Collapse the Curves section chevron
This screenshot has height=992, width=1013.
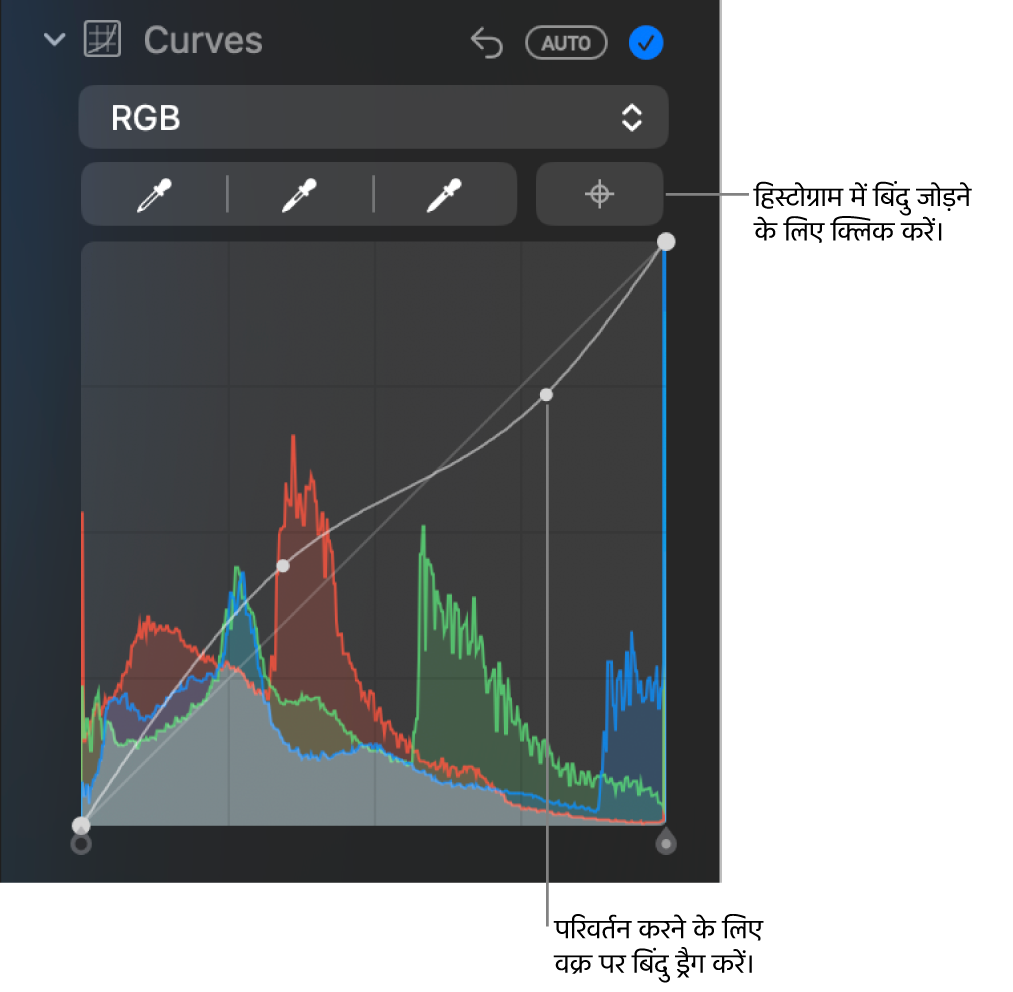coord(54,40)
